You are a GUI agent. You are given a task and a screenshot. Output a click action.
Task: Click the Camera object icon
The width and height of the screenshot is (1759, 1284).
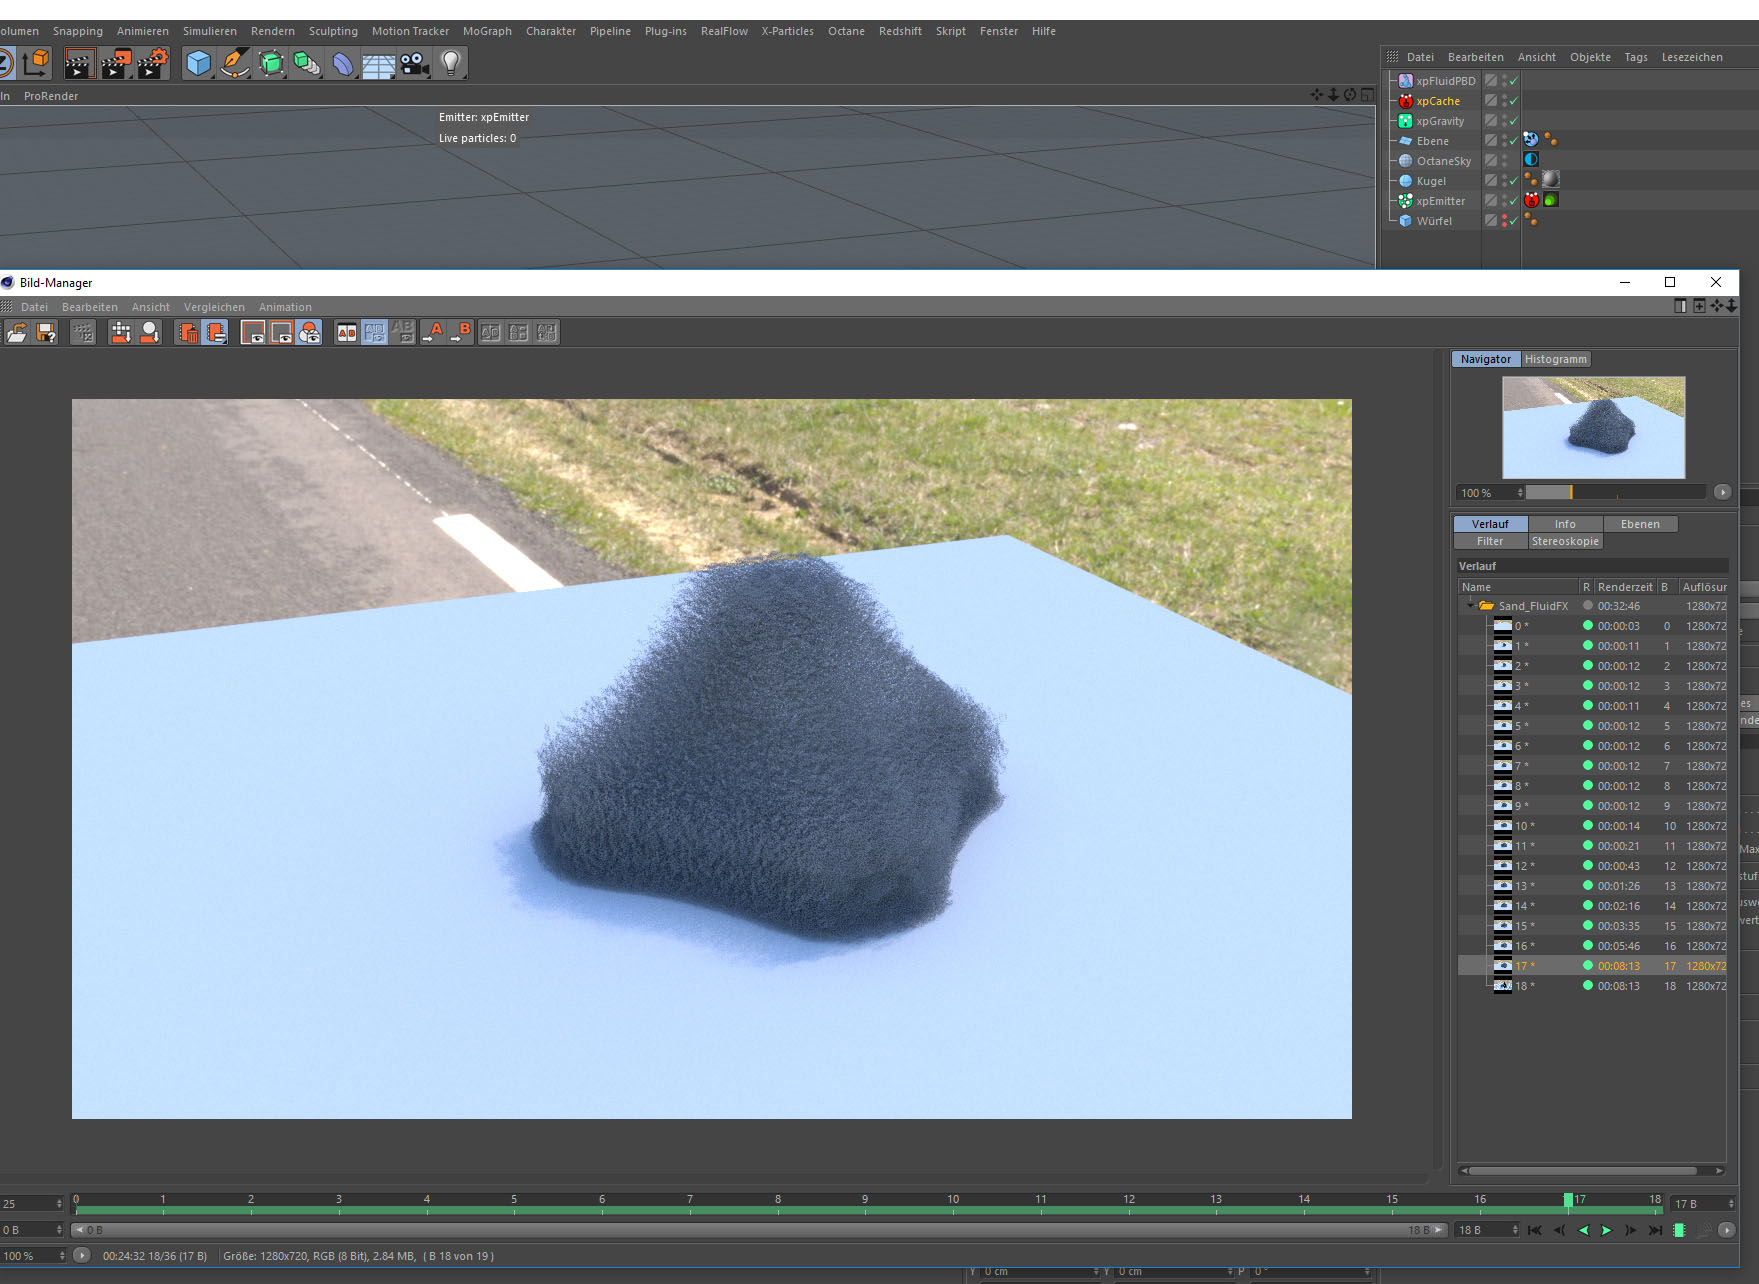(414, 64)
